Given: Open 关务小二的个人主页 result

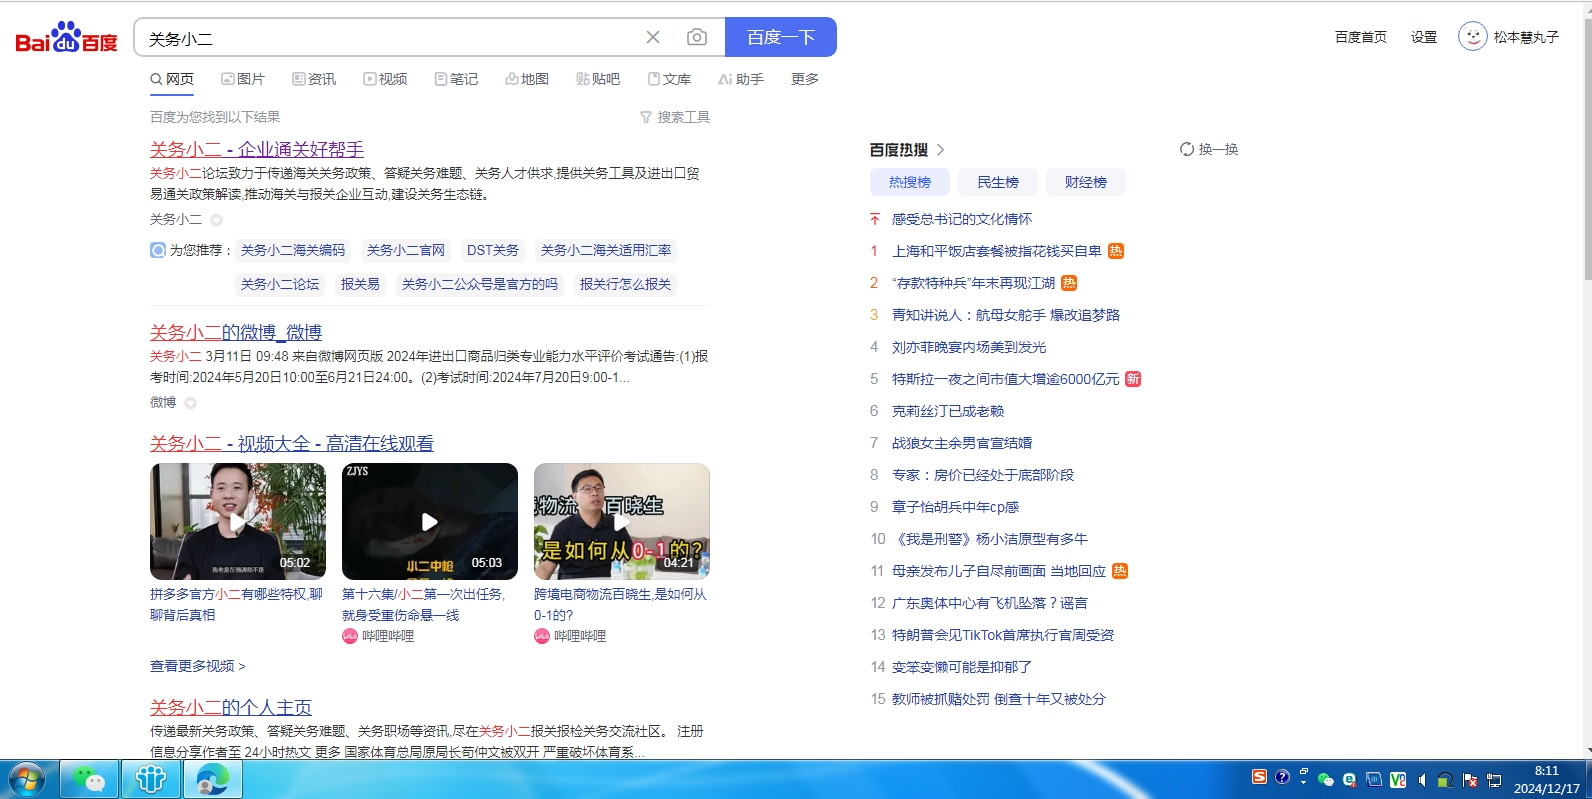Looking at the screenshot, I should point(231,707).
